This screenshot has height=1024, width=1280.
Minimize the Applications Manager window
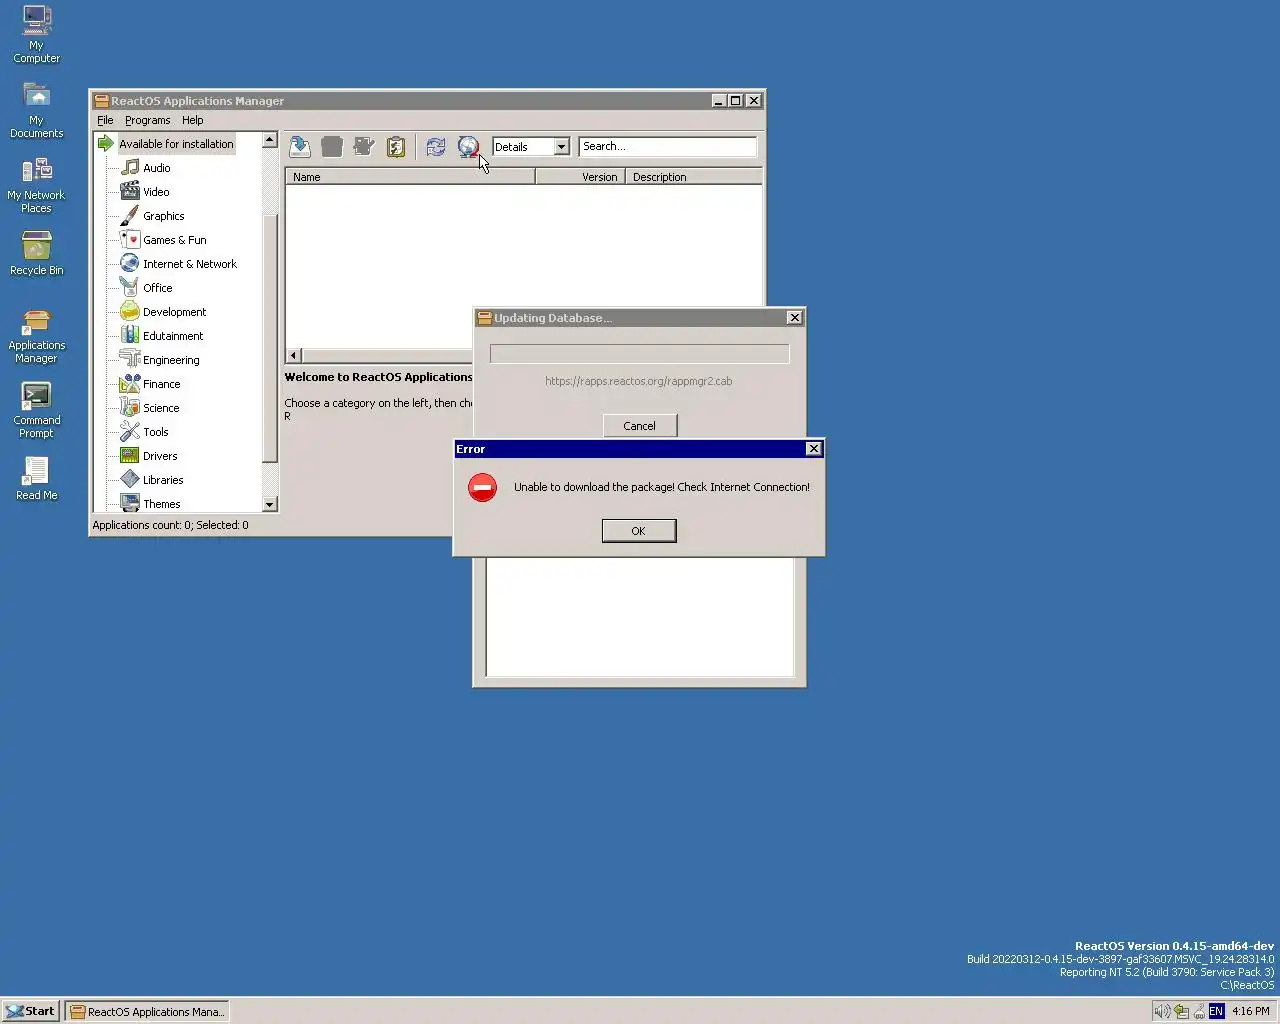719,100
